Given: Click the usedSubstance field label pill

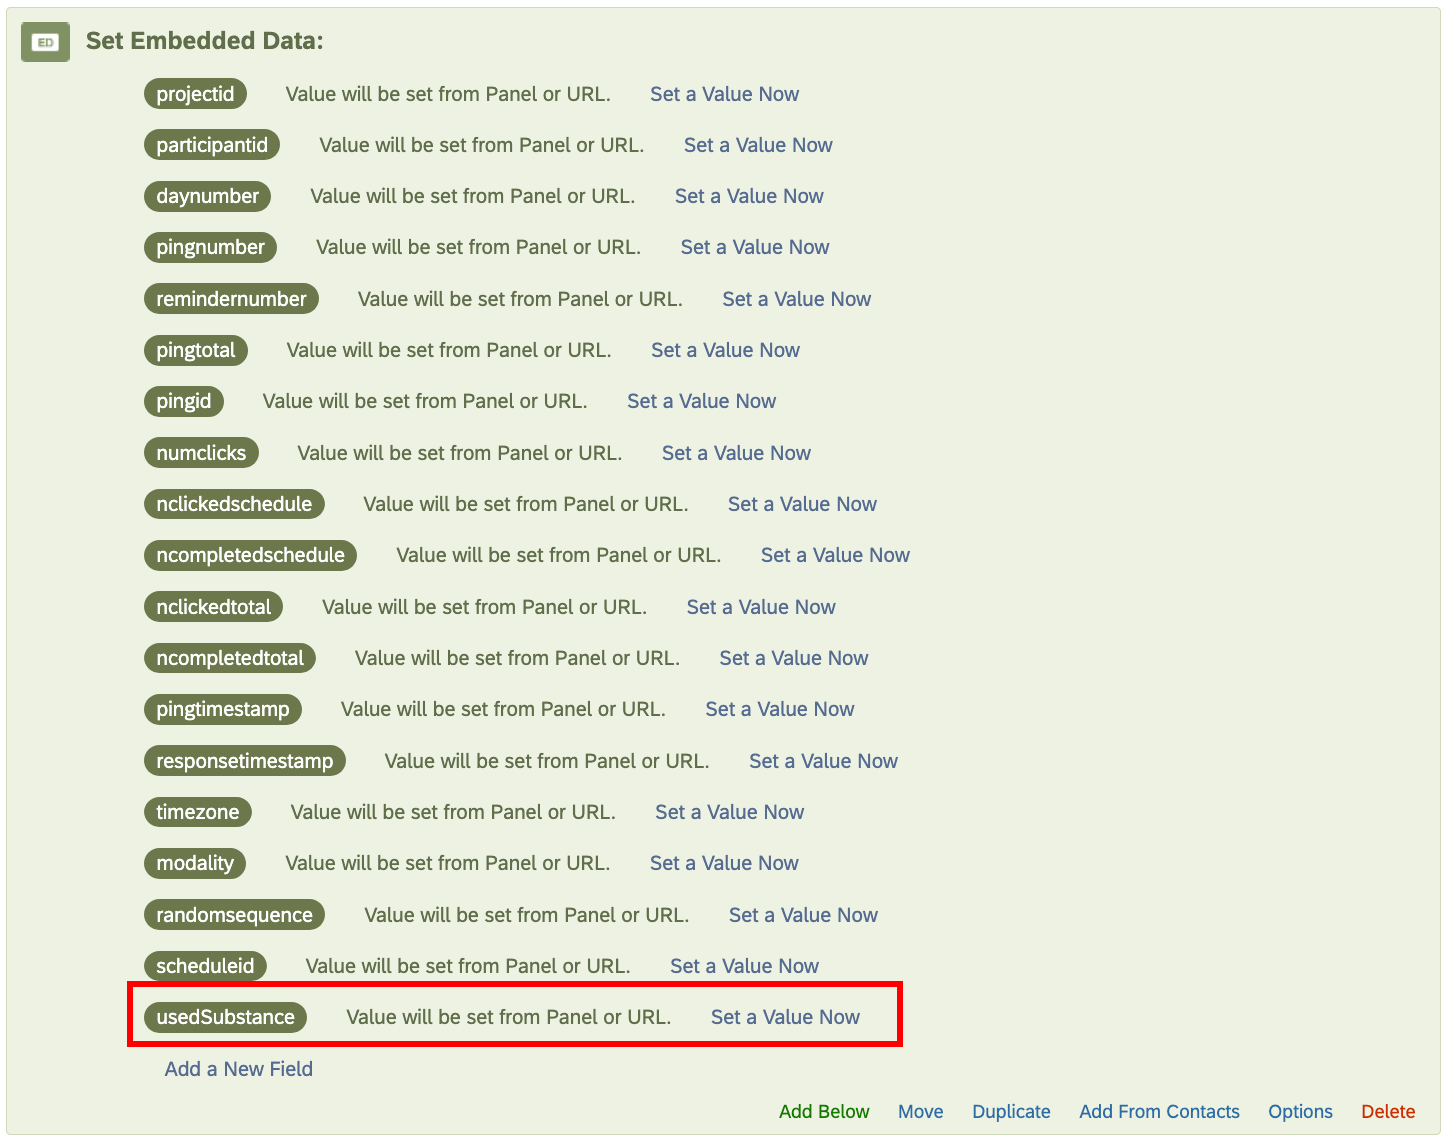Looking at the screenshot, I should click(x=224, y=1016).
